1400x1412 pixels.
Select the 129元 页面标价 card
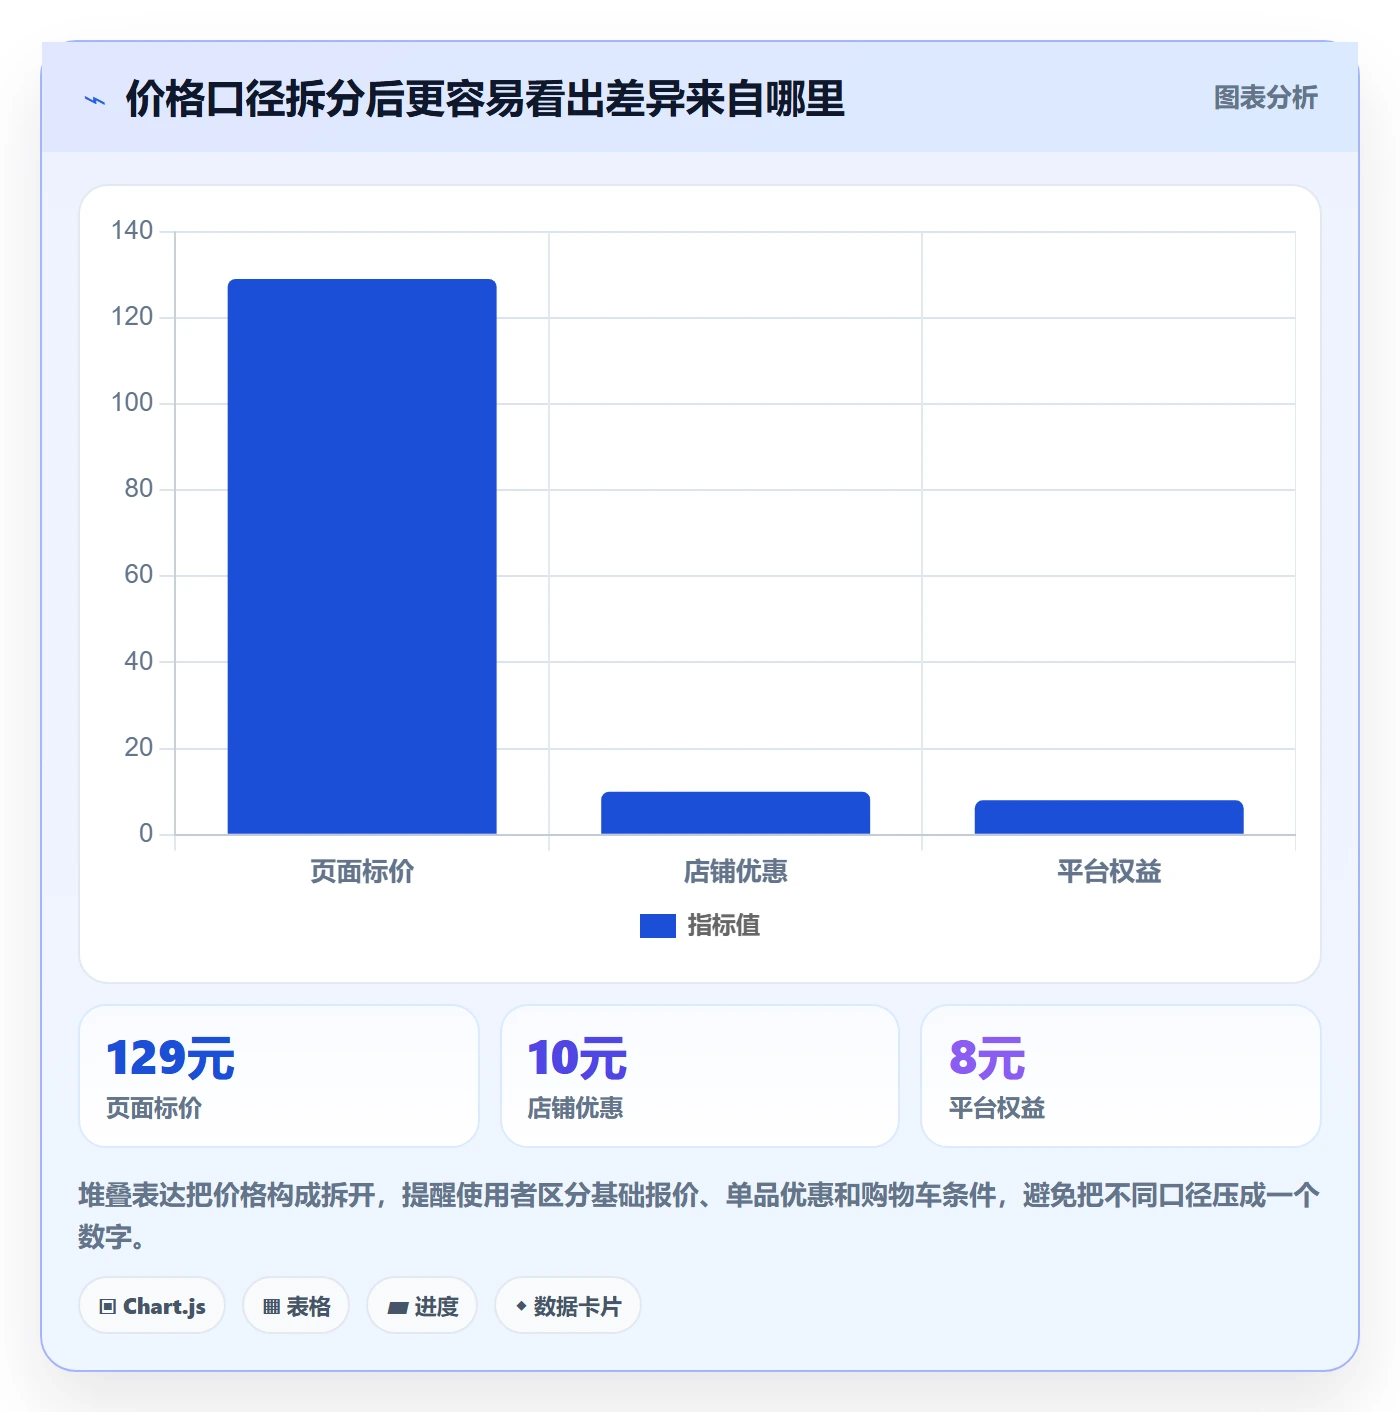(279, 1076)
